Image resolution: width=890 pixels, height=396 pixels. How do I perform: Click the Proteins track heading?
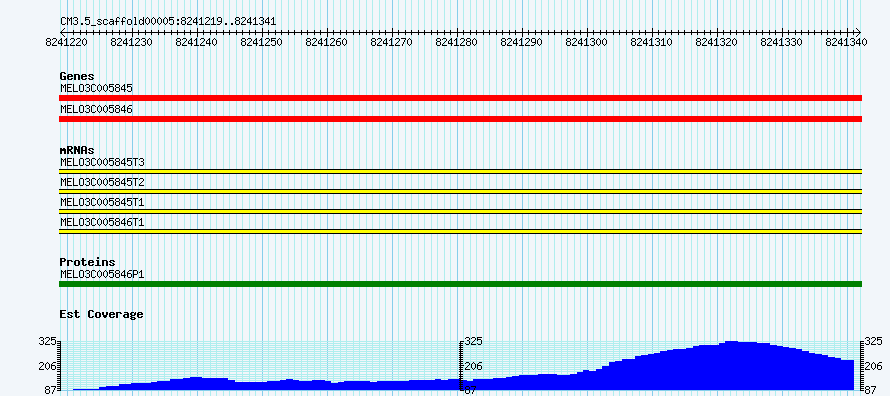click(87, 262)
